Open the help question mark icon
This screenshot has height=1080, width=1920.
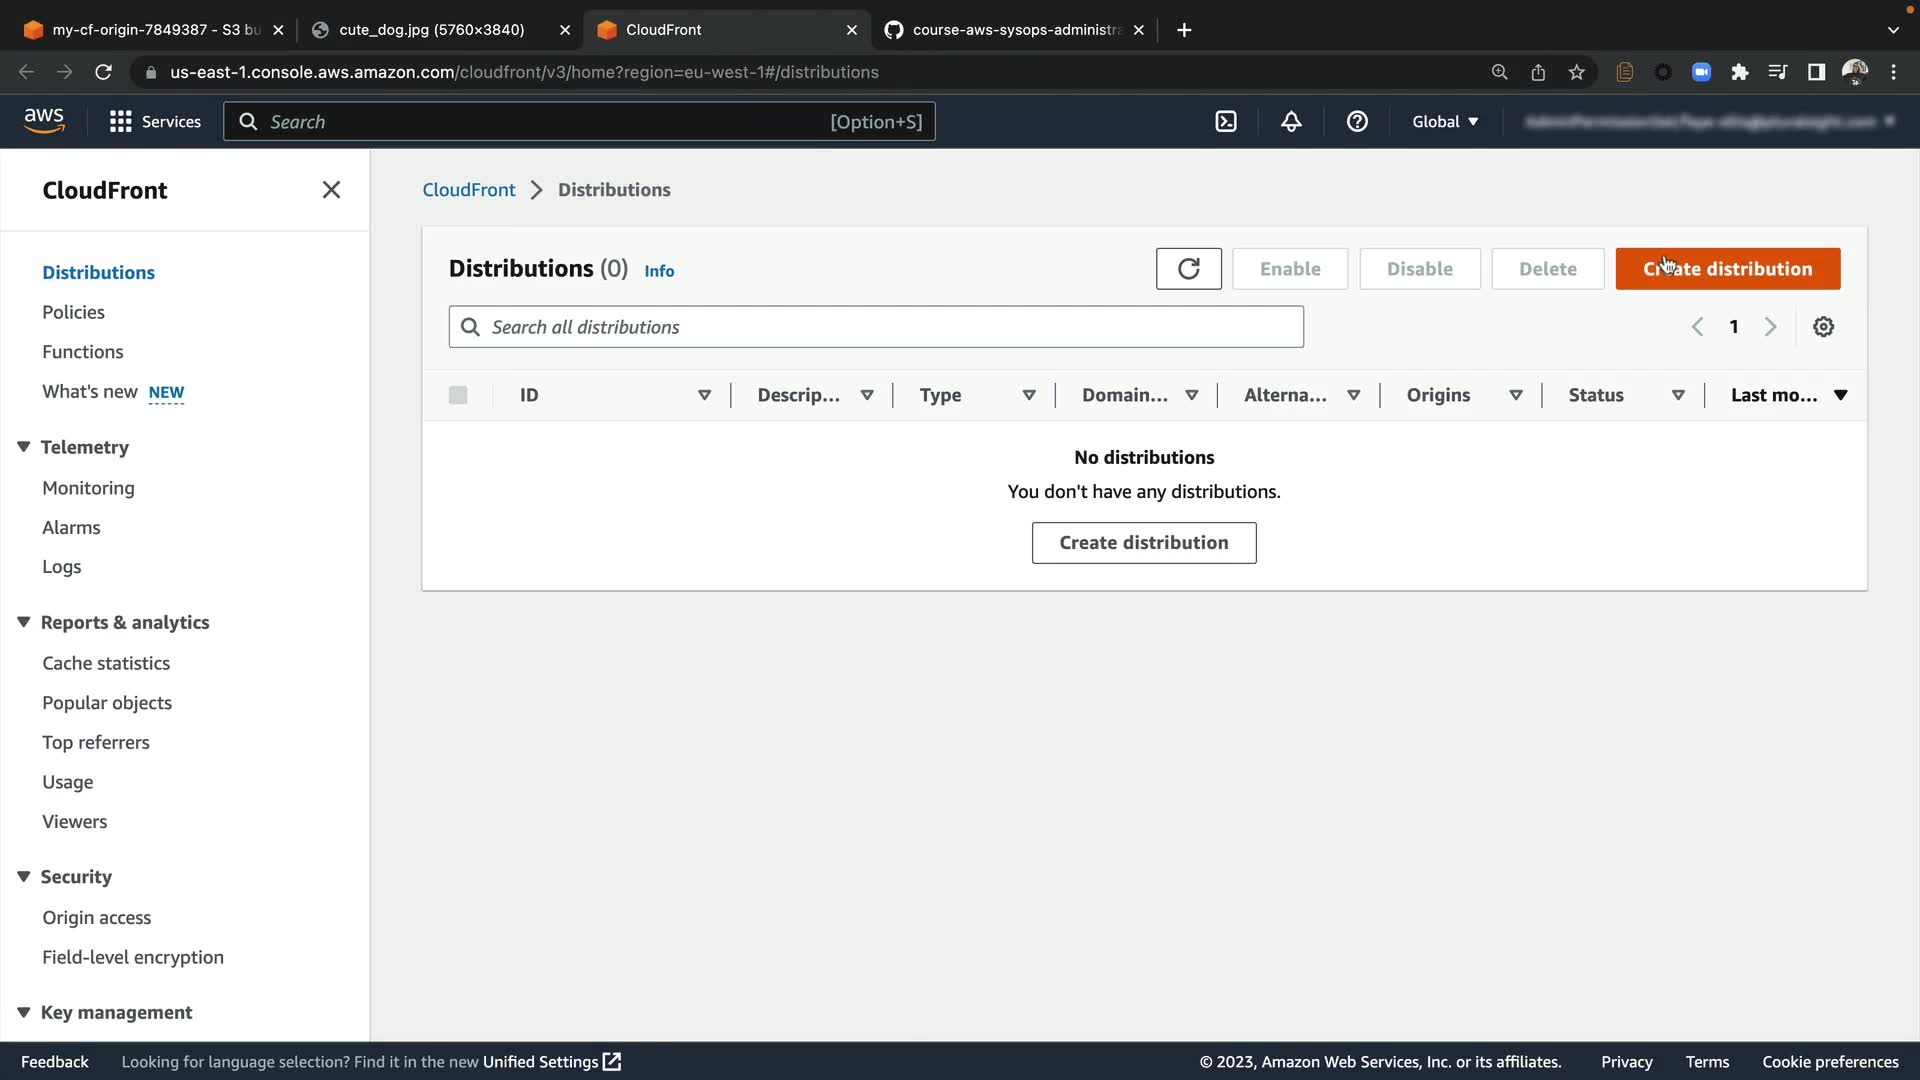coord(1357,122)
